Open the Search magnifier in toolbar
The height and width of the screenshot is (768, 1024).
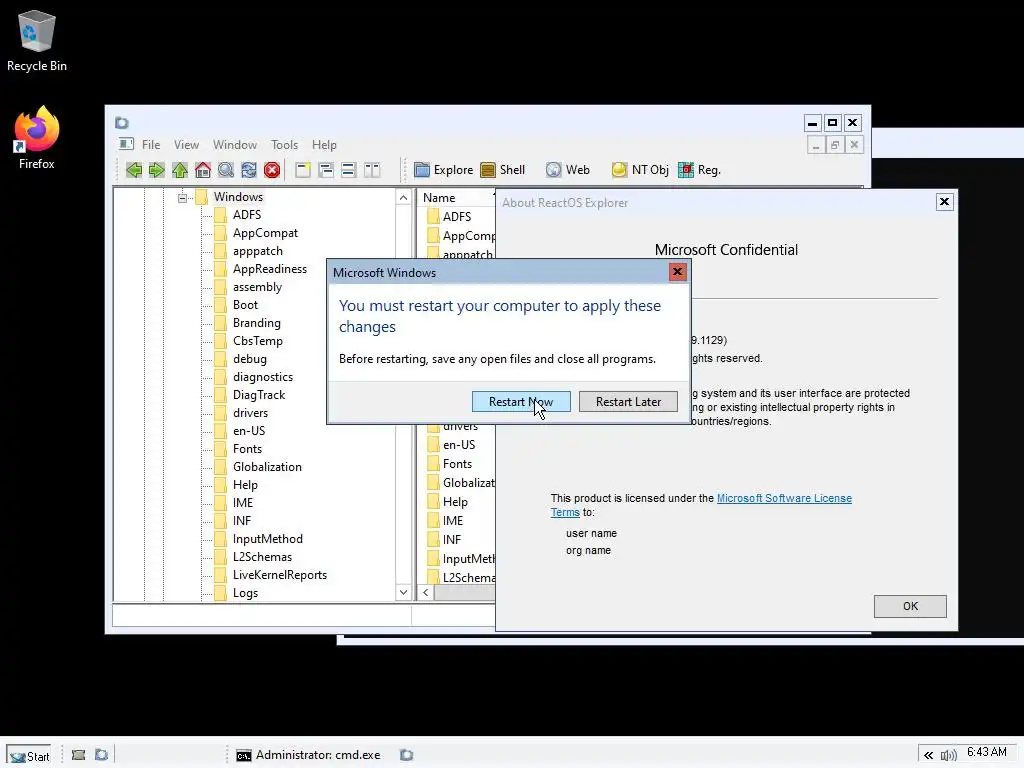[226, 170]
